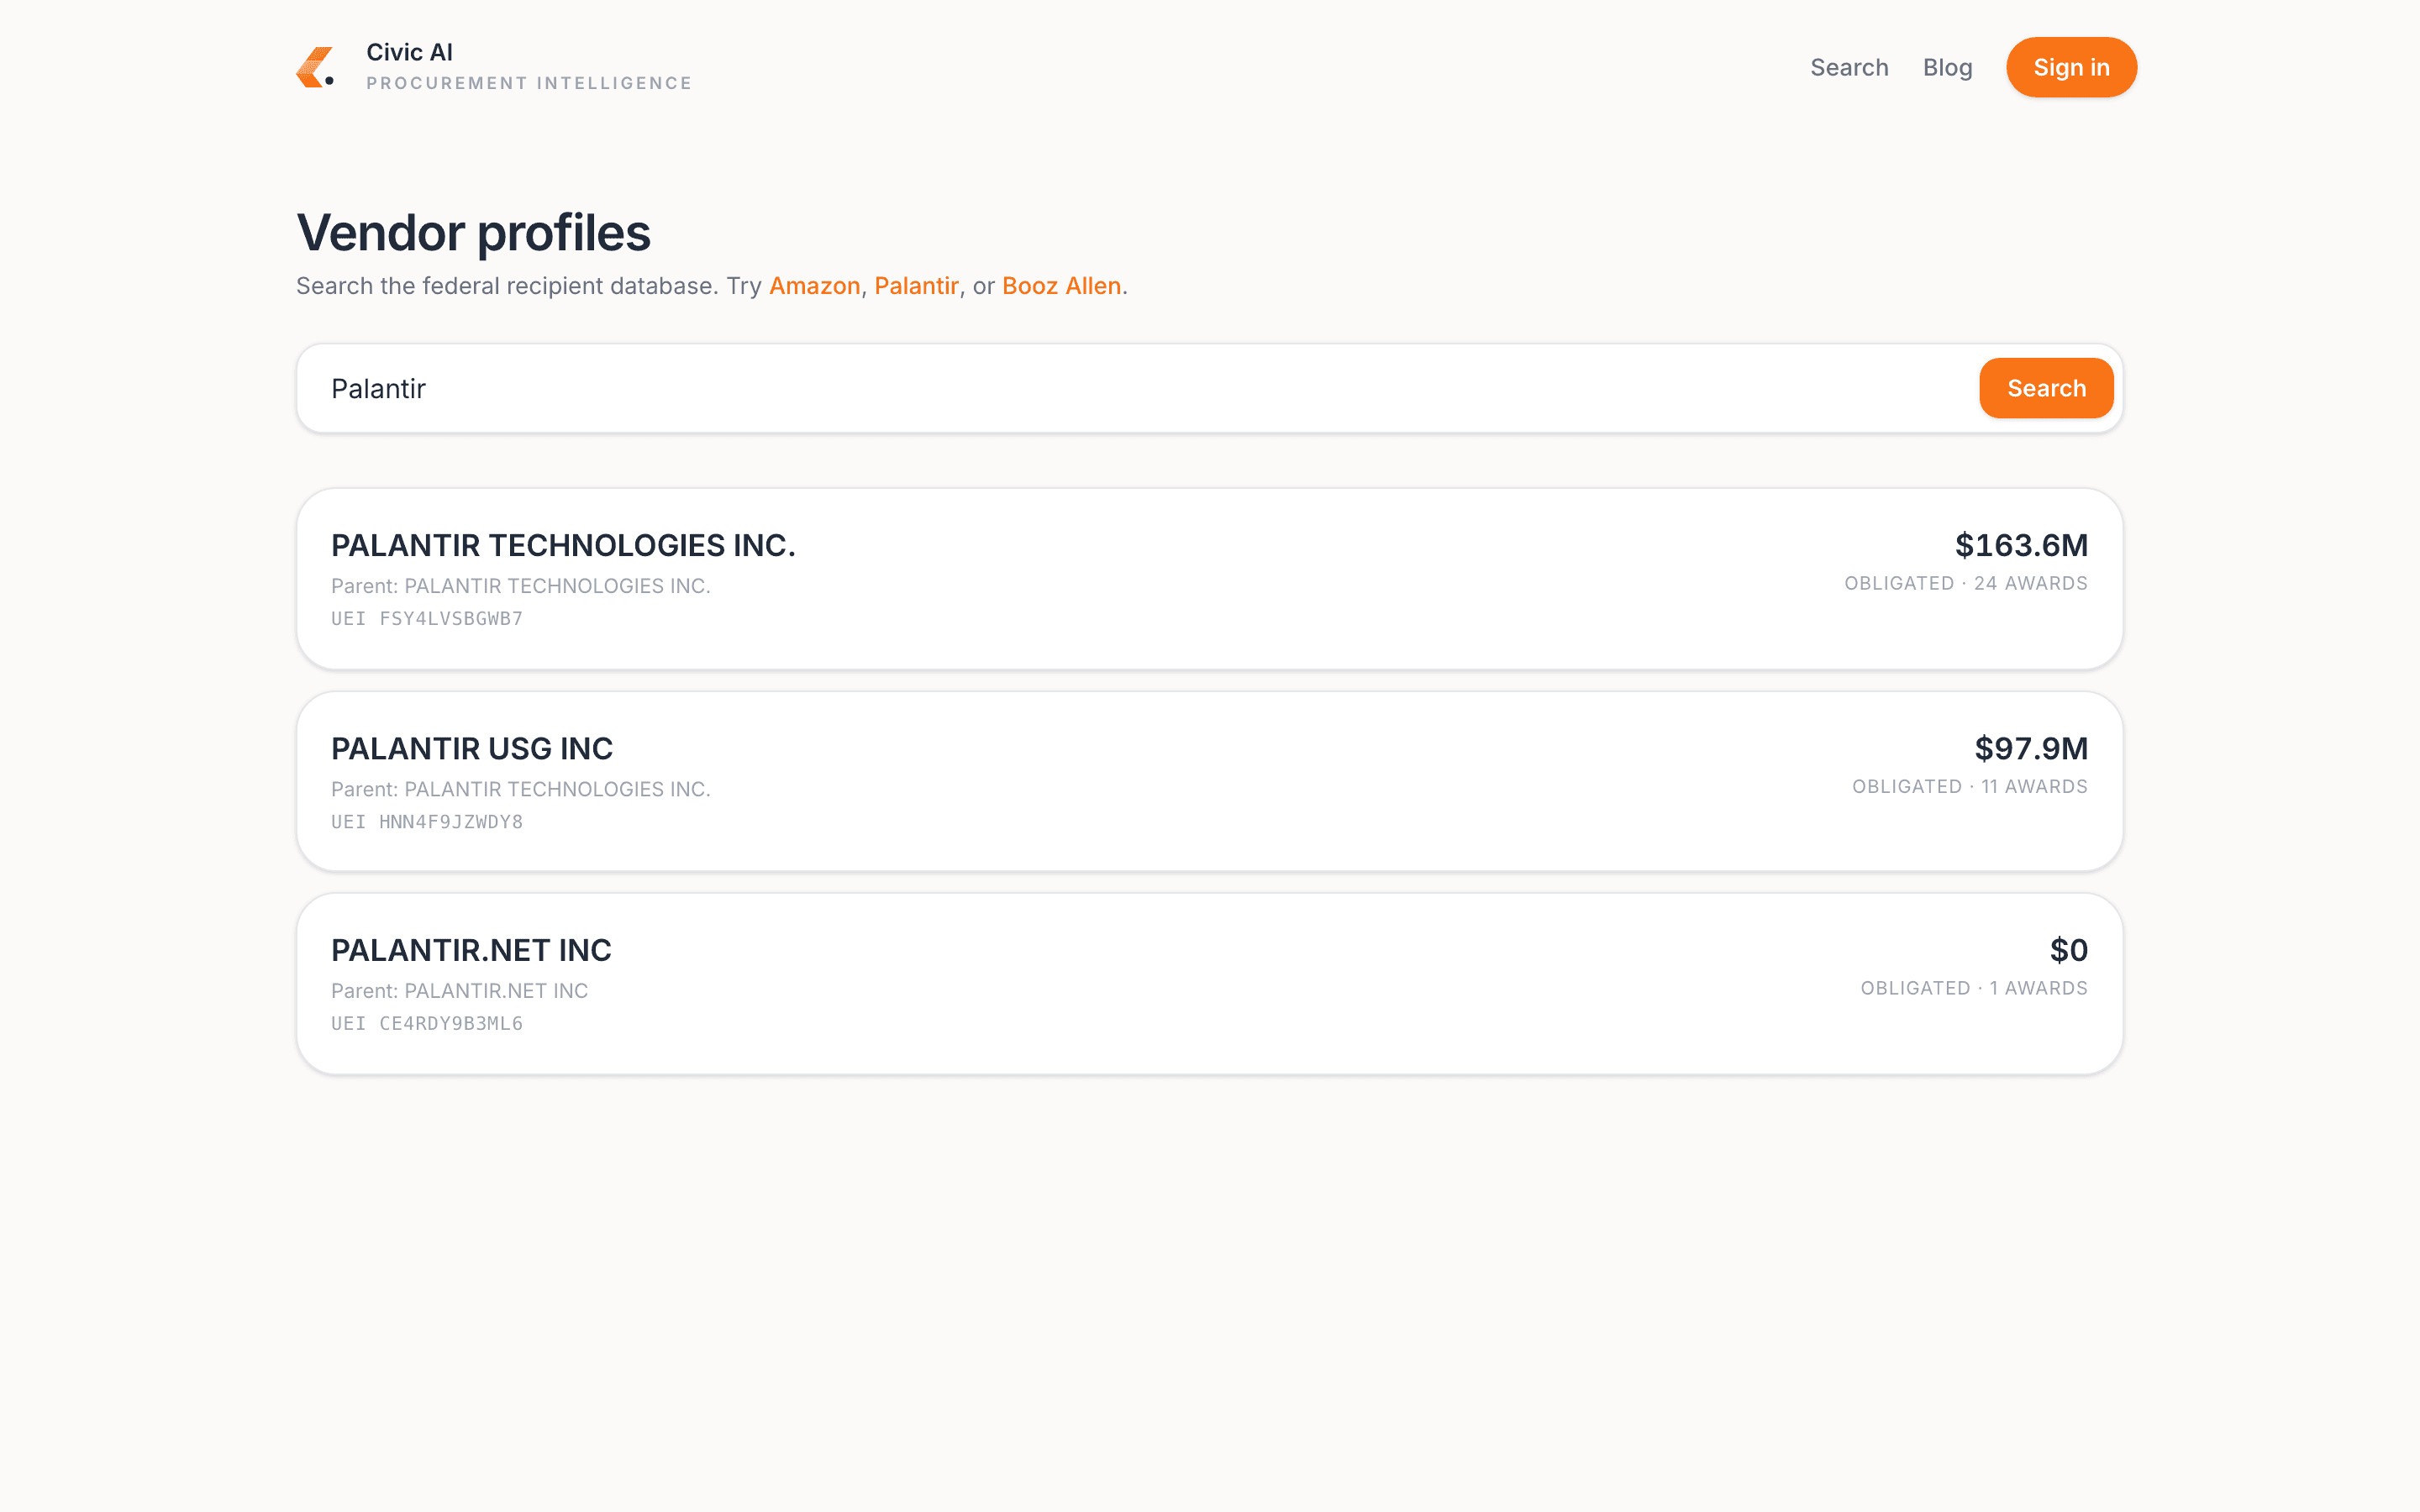Click the Vendor profiles heading
Image resolution: width=2420 pixels, height=1512 pixels.
[x=473, y=232]
